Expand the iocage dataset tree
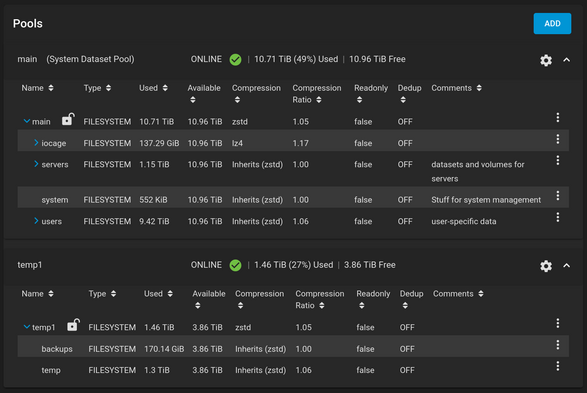This screenshot has width=587, height=393. pyautogui.click(x=36, y=143)
